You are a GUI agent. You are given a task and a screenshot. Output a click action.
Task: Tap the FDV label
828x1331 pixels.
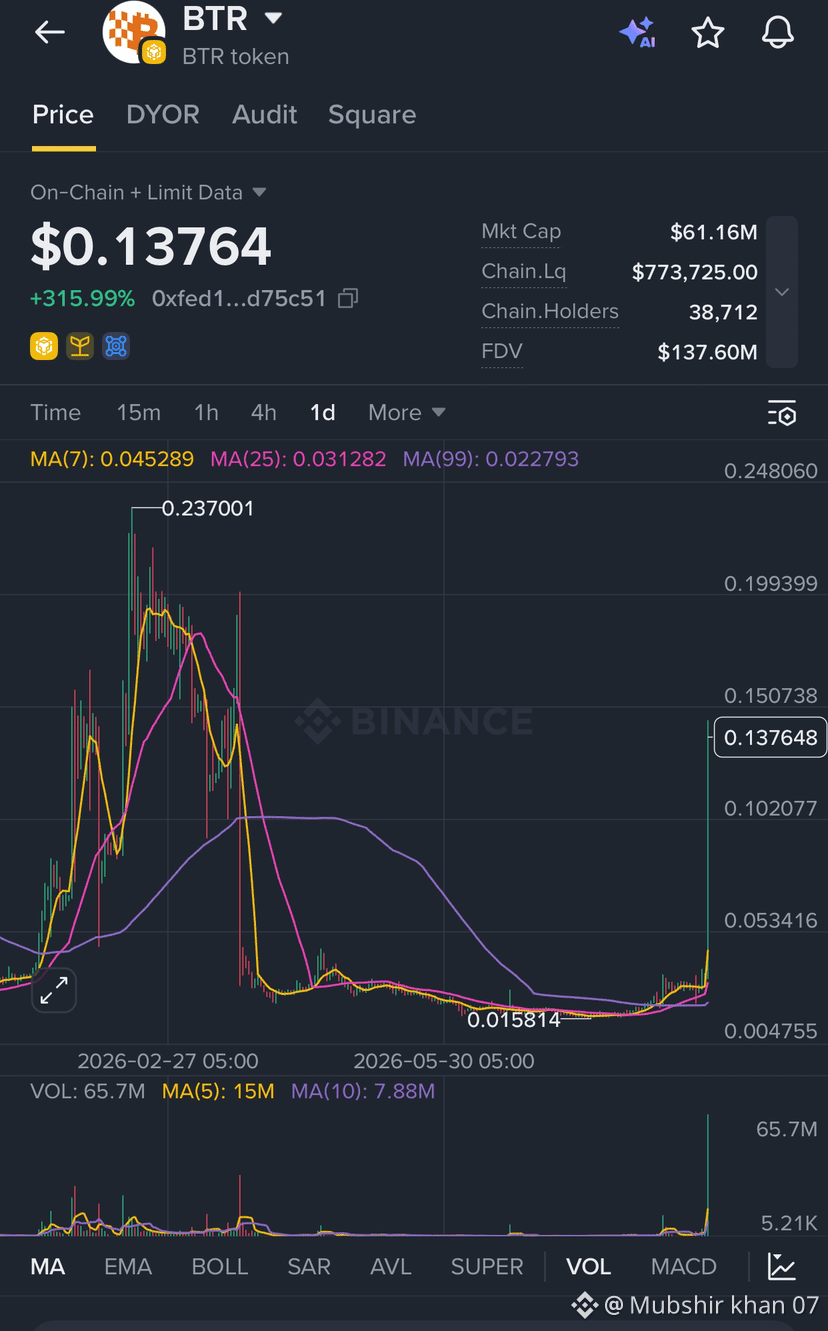coord(502,352)
